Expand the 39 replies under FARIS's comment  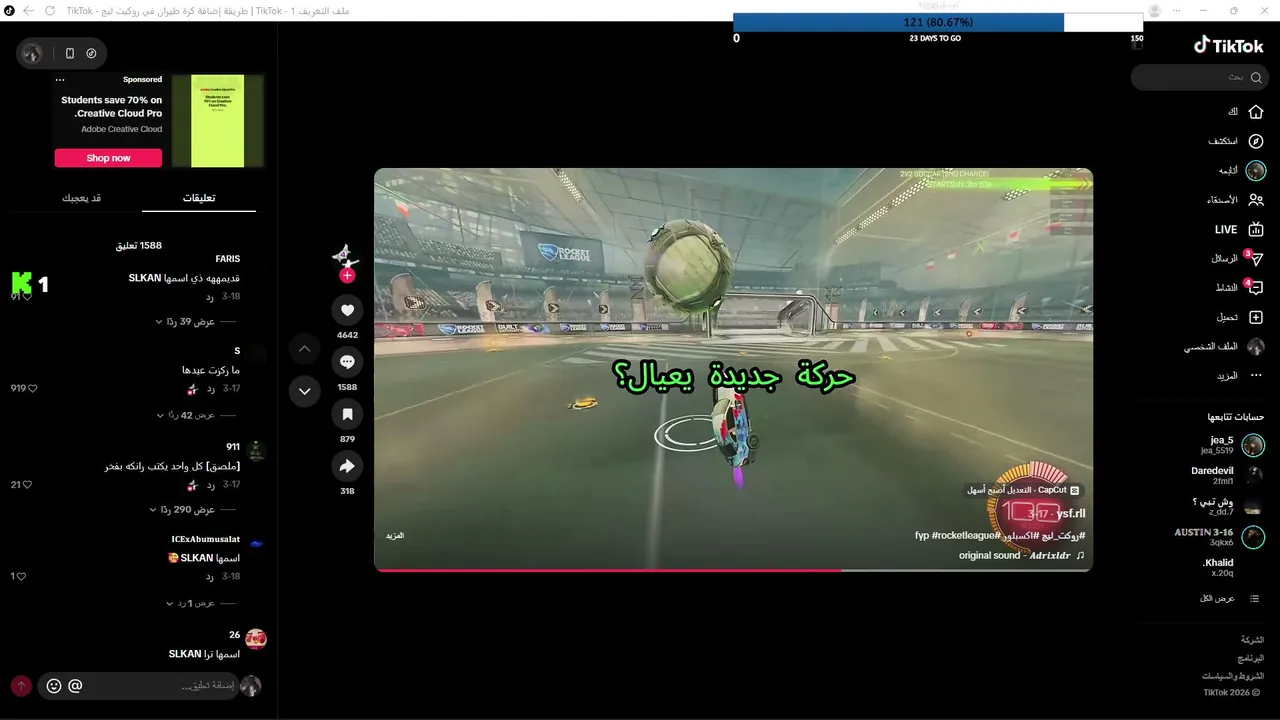(185, 322)
